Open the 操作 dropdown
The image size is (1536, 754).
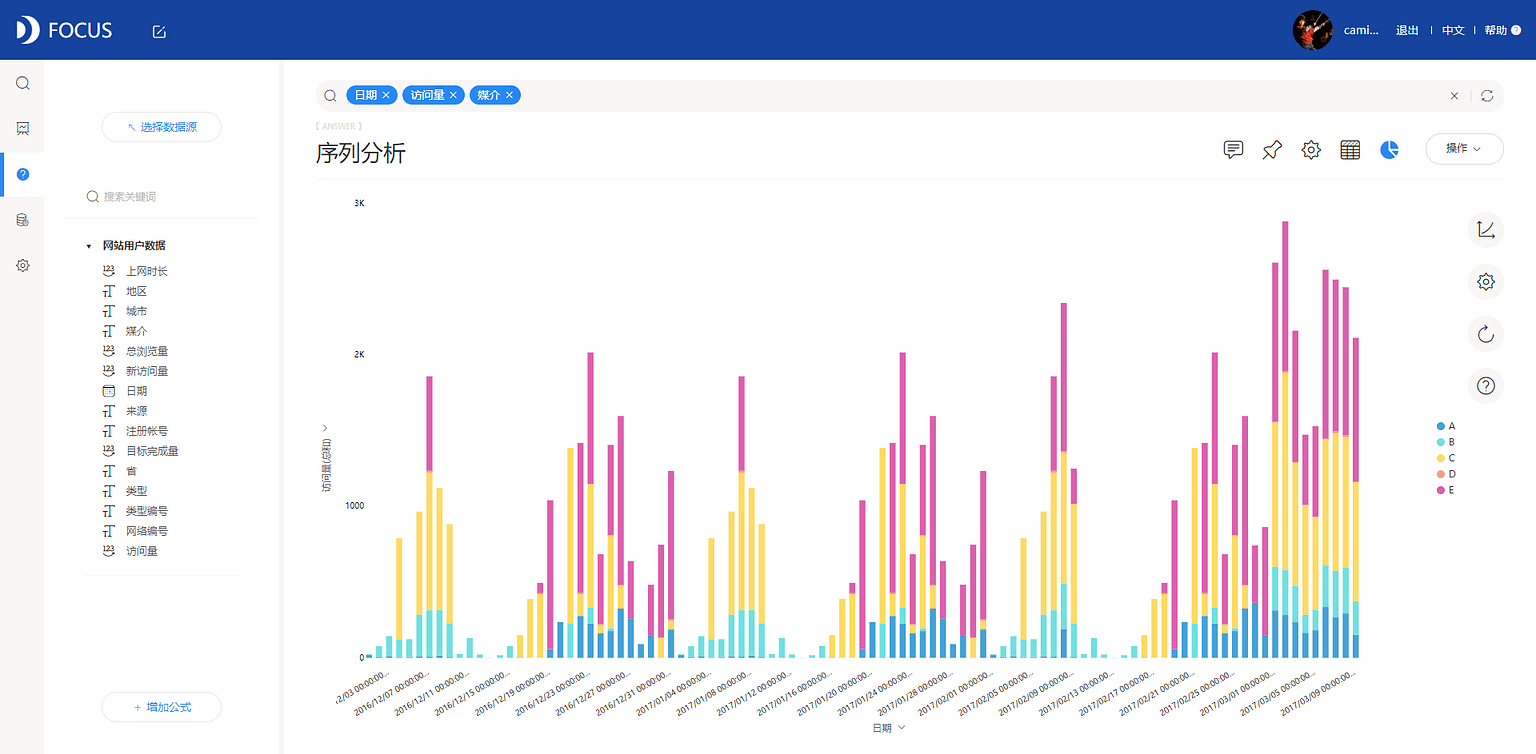tap(1464, 148)
